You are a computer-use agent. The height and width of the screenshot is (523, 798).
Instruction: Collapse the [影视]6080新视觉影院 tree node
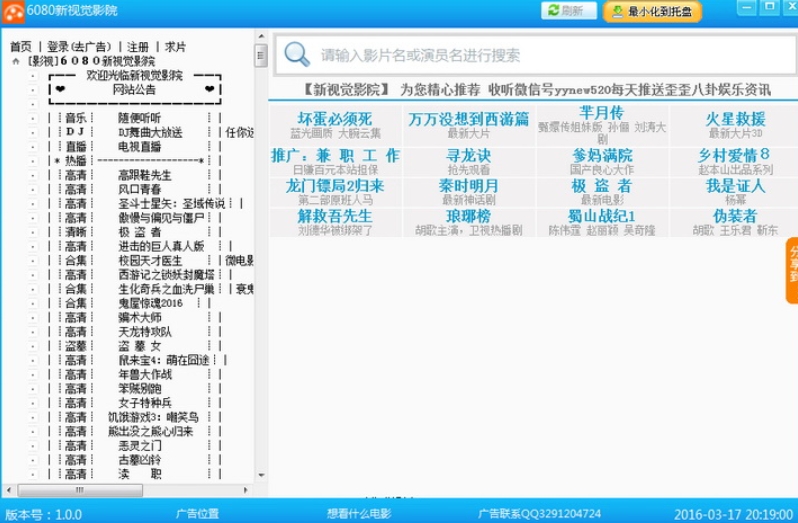tap(16, 61)
